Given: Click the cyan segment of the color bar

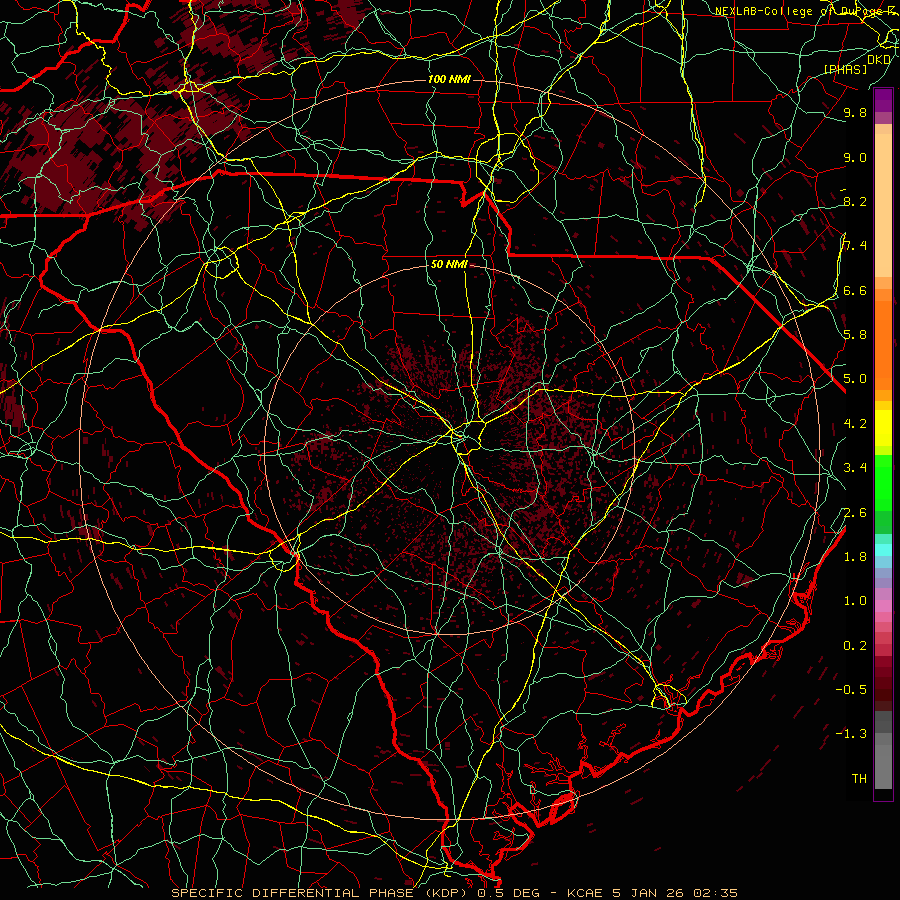Looking at the screenshot, I should click(883, 550).
